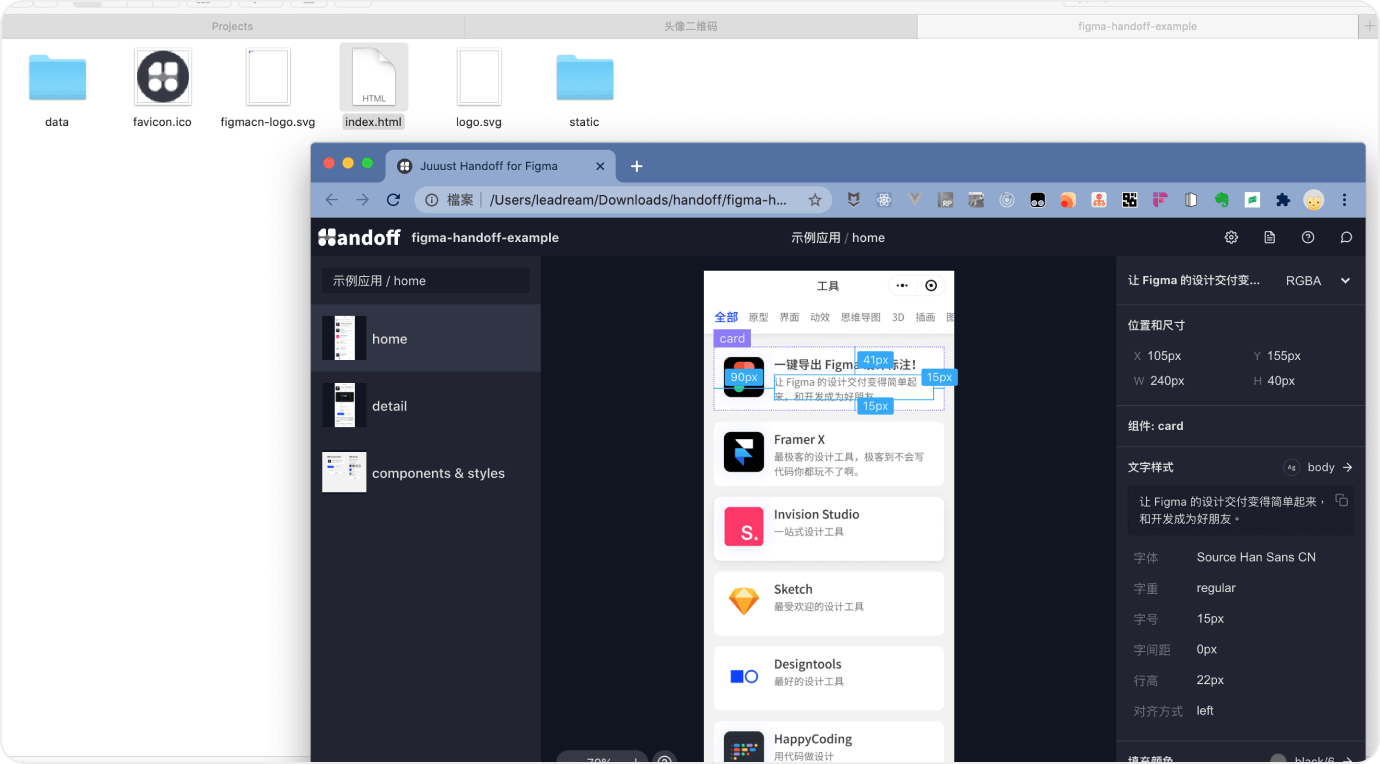Click the home page thumbnail

344,338
